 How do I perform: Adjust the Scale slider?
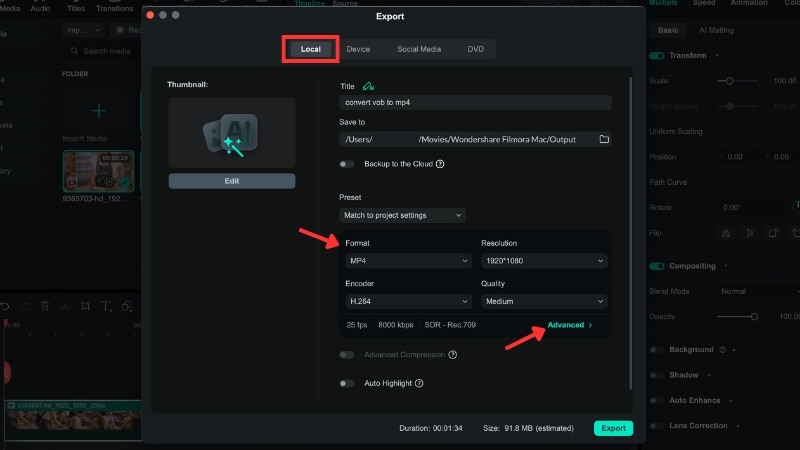point(730,81)
